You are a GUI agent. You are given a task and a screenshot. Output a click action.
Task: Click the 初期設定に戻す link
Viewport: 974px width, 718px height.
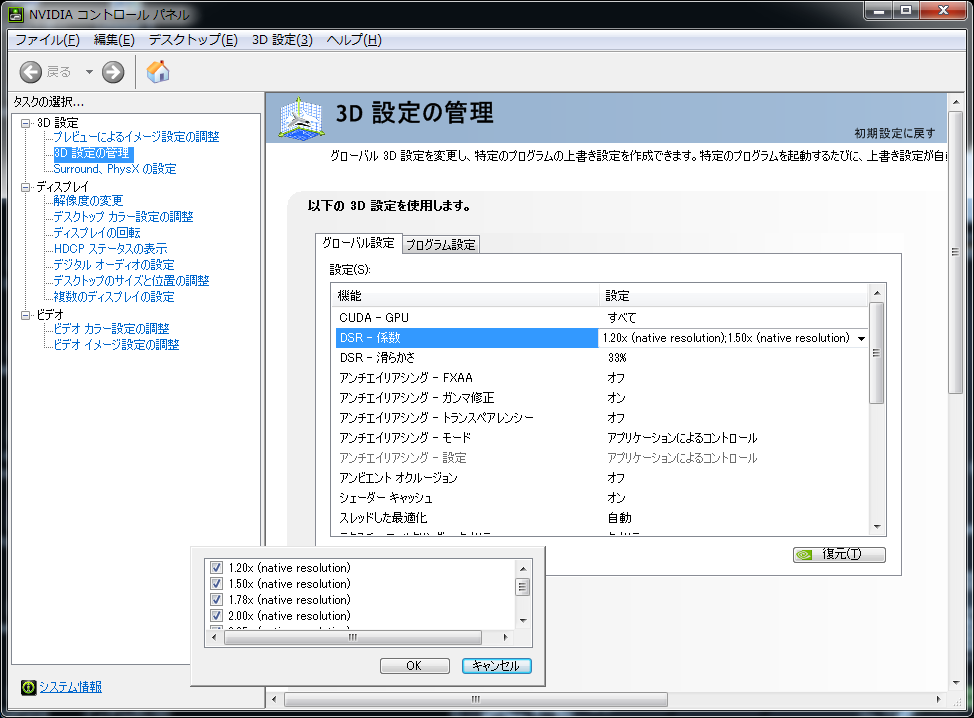point(894,133)
